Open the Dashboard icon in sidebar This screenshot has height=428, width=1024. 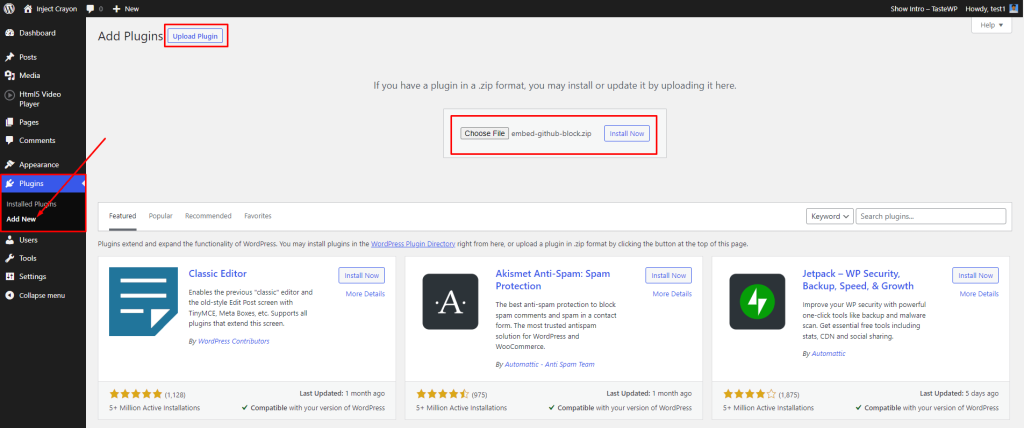pos(10,33)
